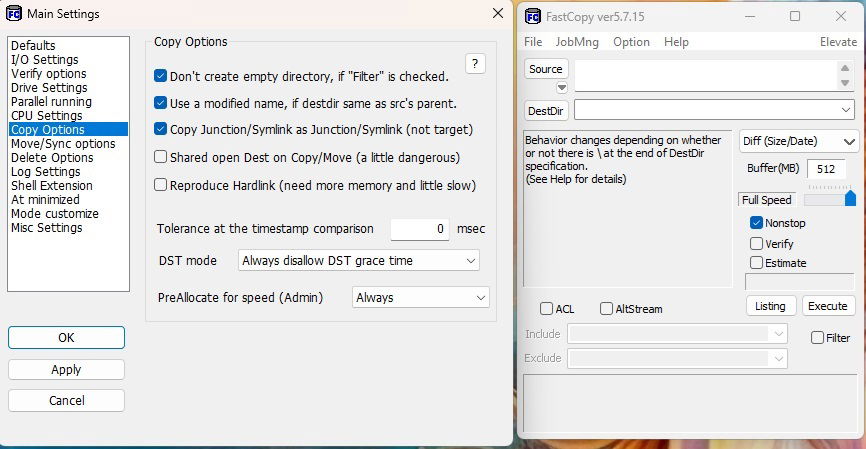Click the Source field scroll up arrow

(x=844, y=67)
